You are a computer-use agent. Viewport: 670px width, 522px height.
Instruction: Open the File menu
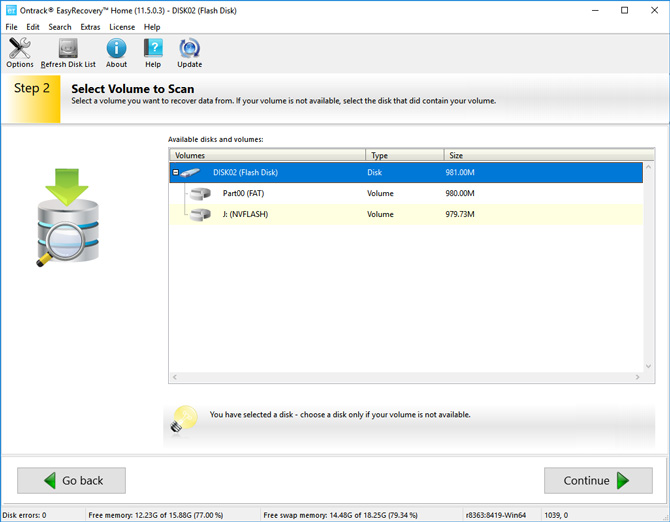coord(11,27)
